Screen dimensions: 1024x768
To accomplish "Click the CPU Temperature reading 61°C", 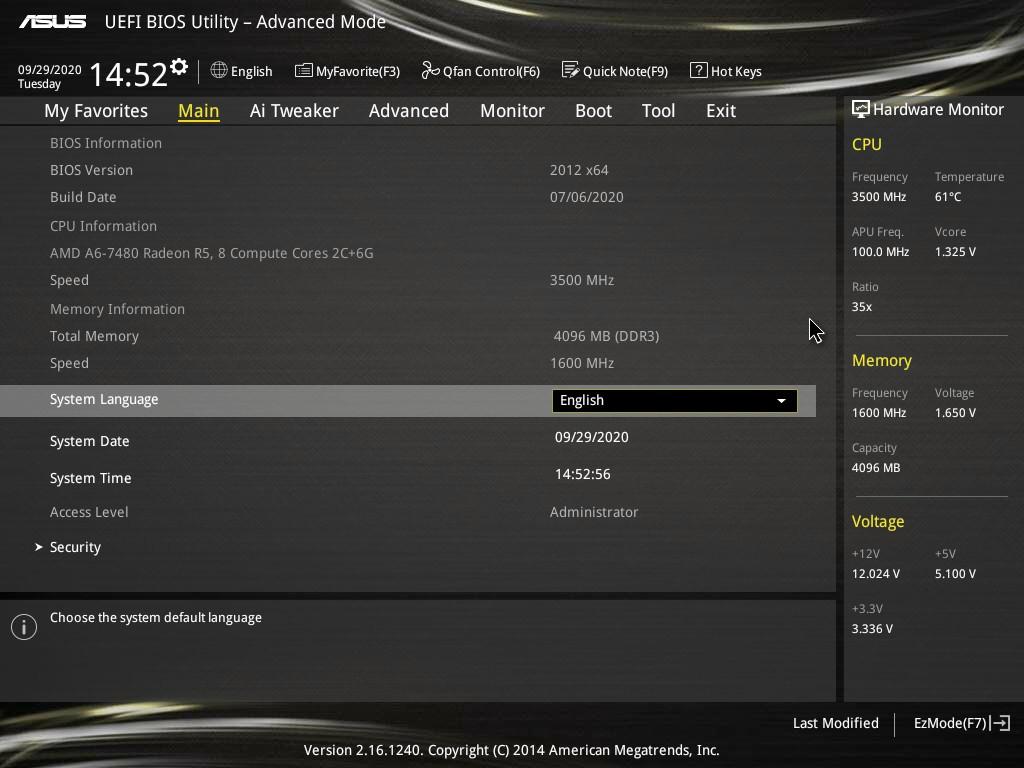I will pyautogui.click(x=948, y=197).
